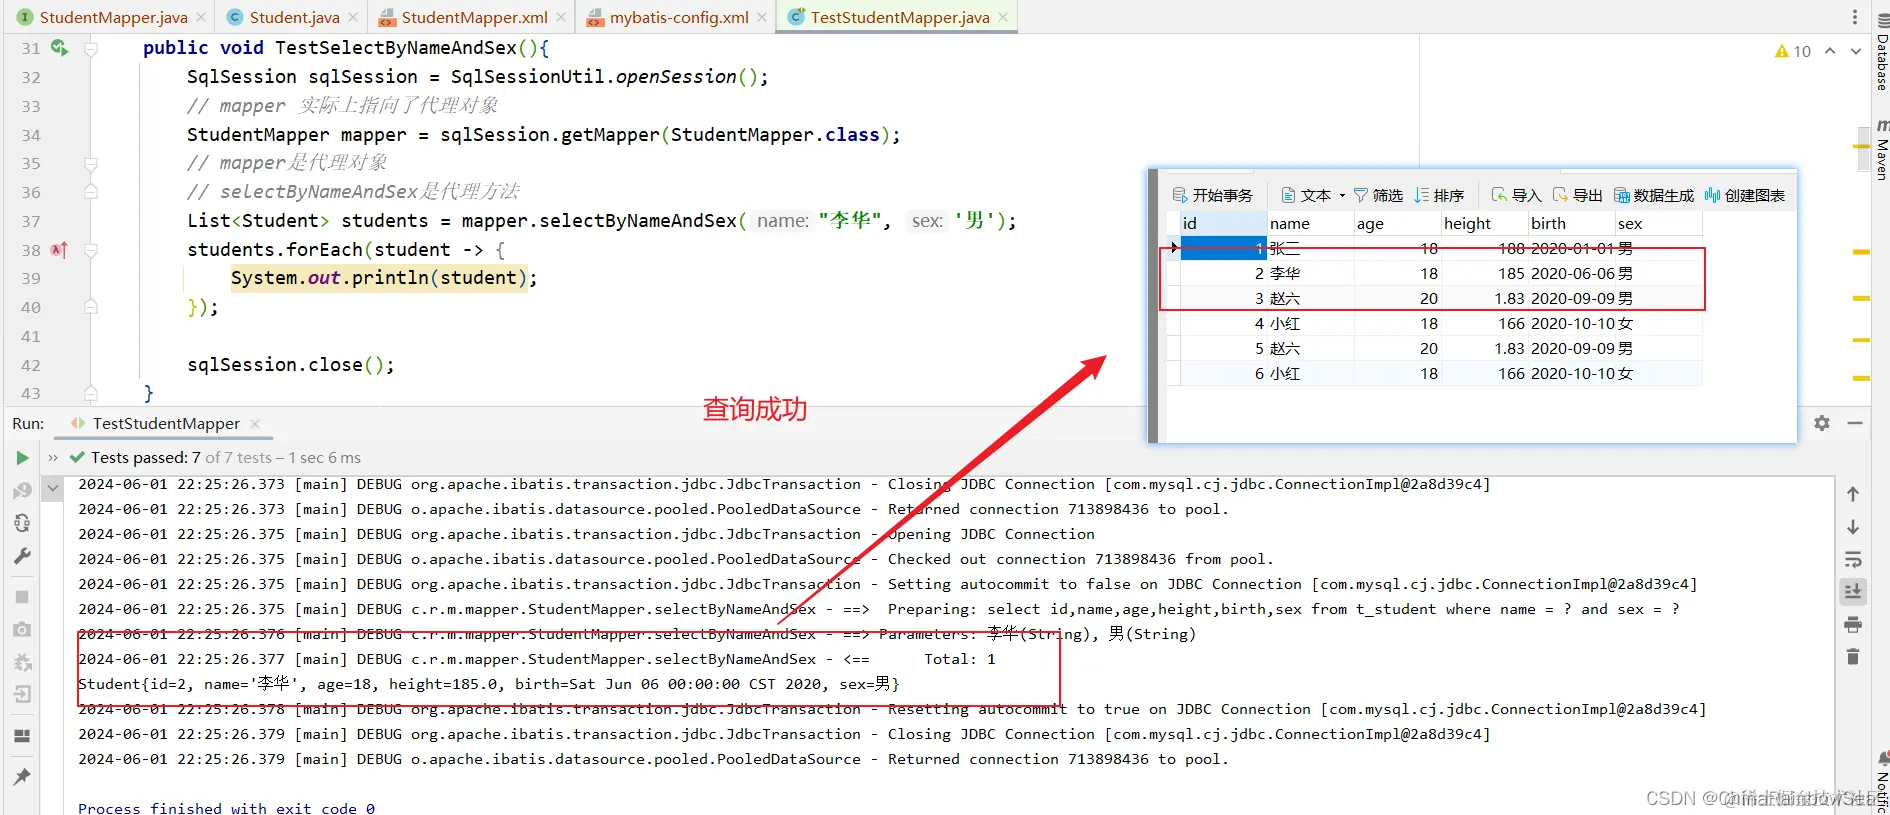This screenshot has width=1890, height=815.
Task: Click the height column header
Action: click(x=1485, y=223)
